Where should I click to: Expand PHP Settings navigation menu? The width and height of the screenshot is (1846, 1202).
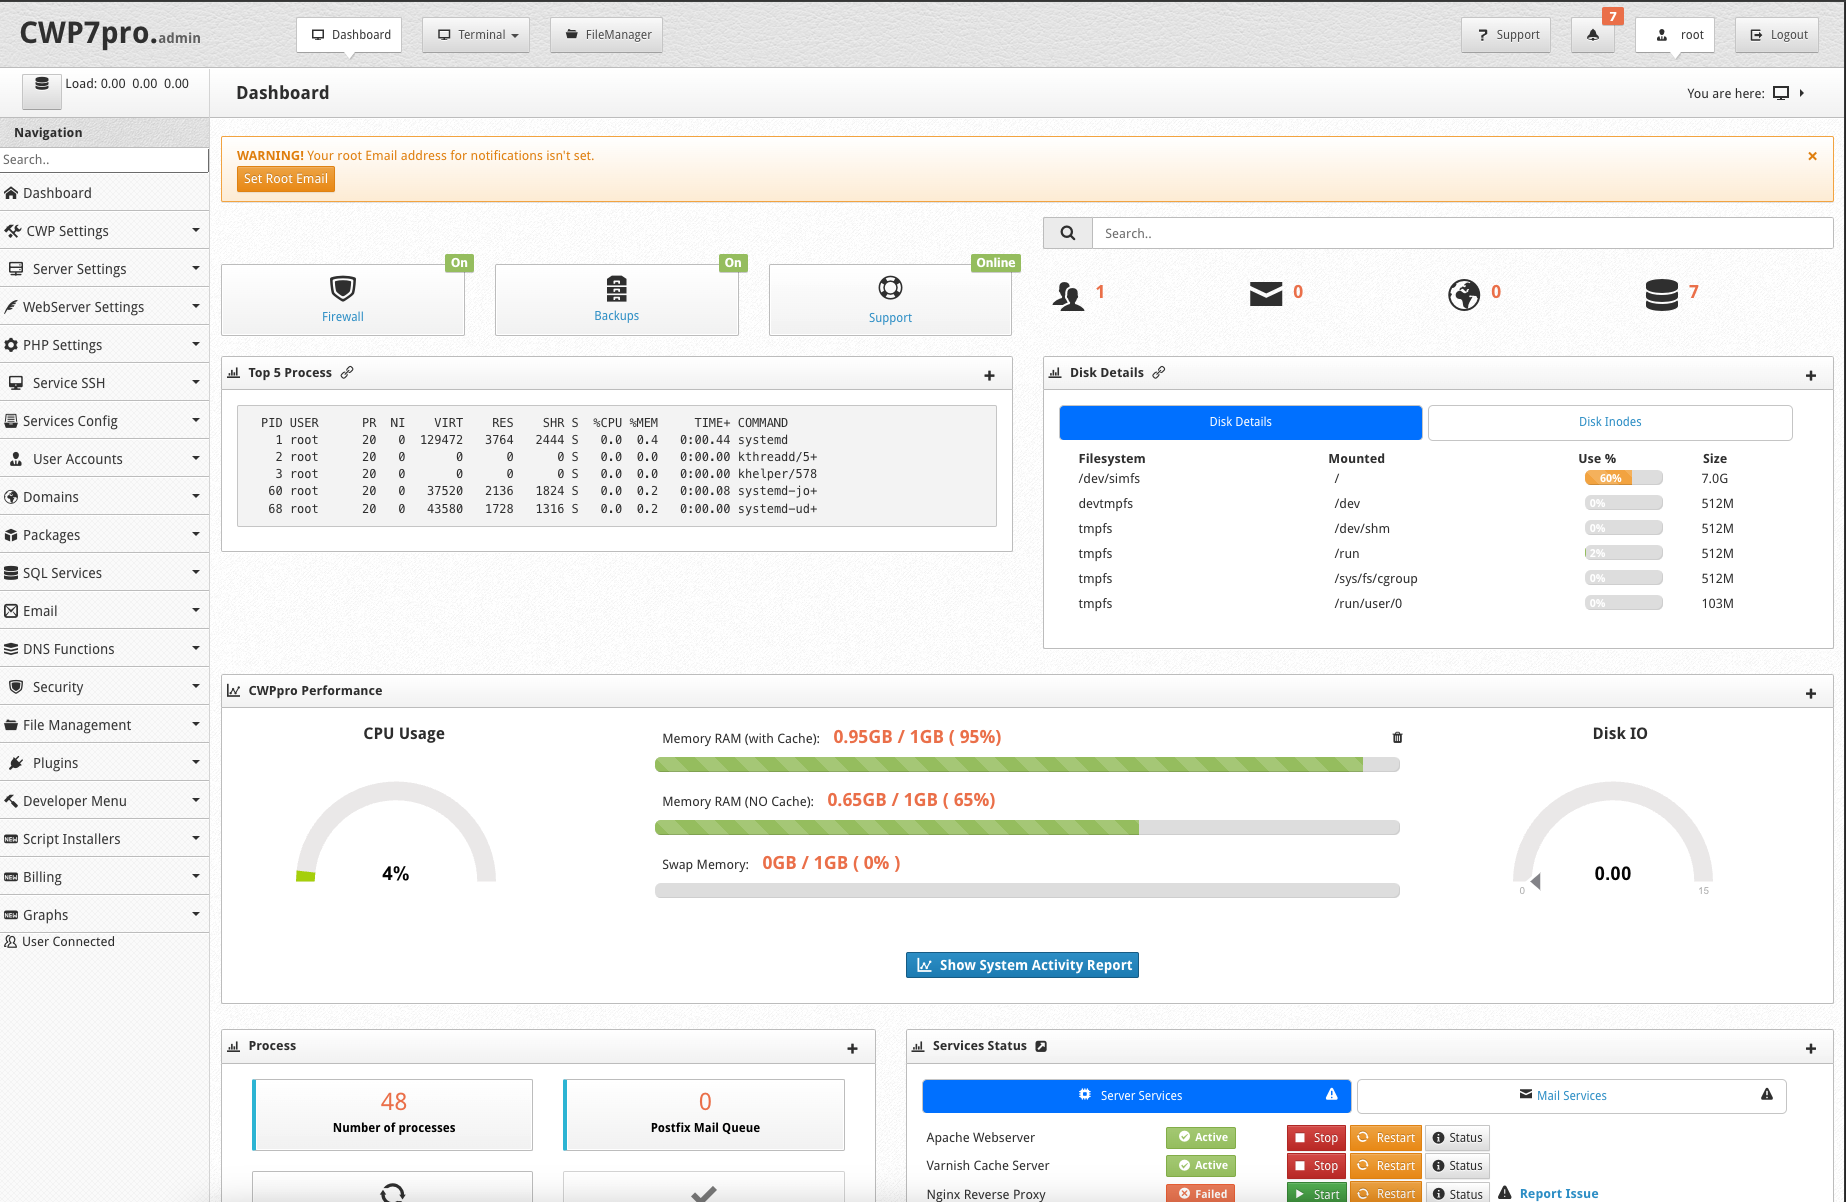pyautogui.click(x=104, y=345)
